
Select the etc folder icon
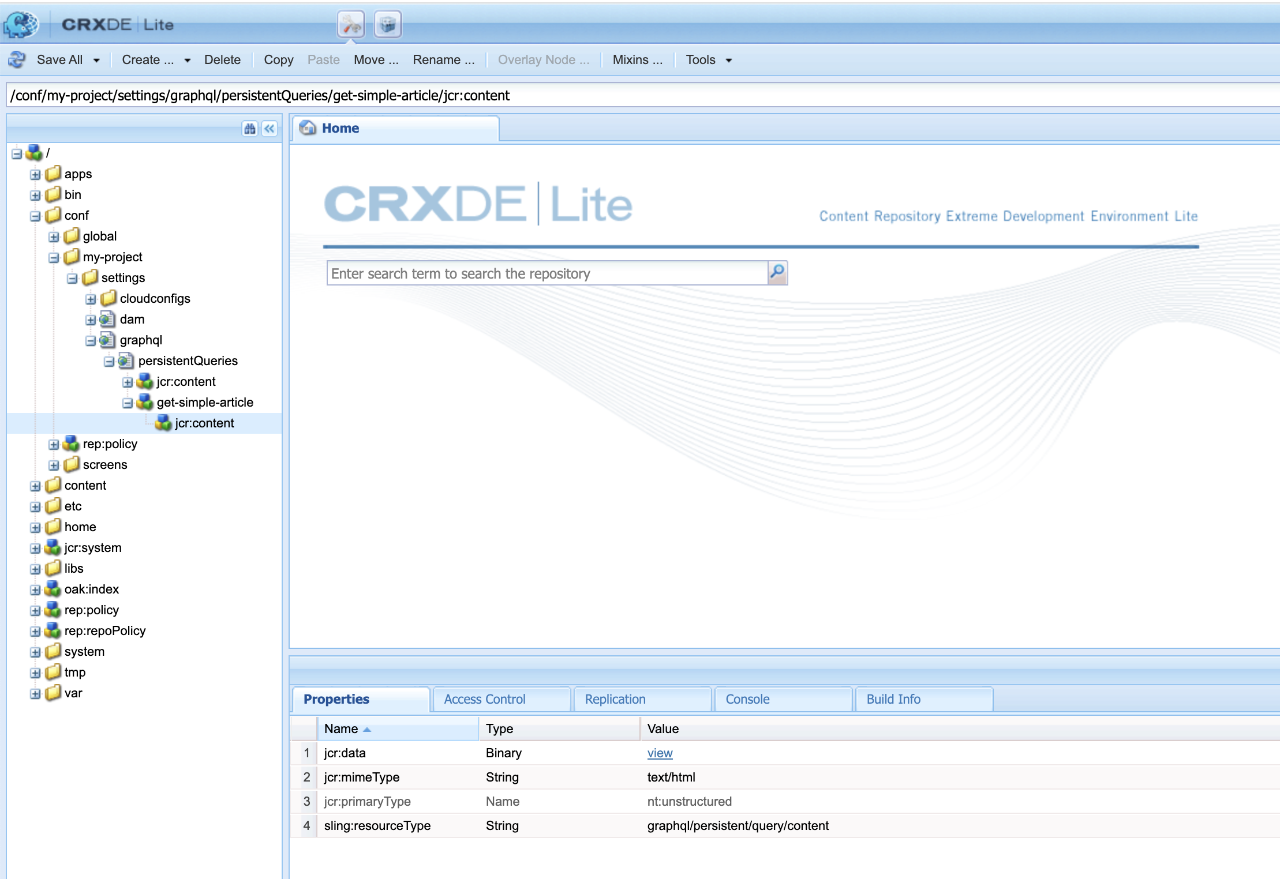click(x=53, y=507)
